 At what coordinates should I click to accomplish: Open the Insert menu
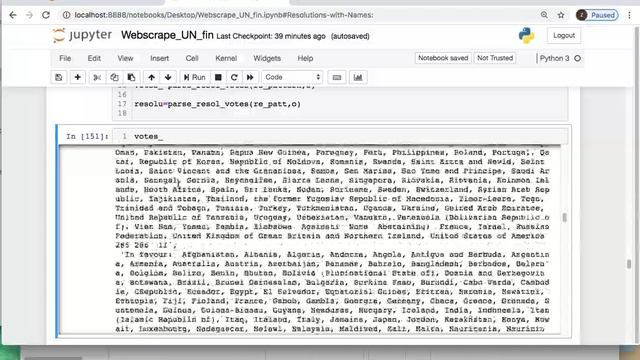tap(159, 58)
